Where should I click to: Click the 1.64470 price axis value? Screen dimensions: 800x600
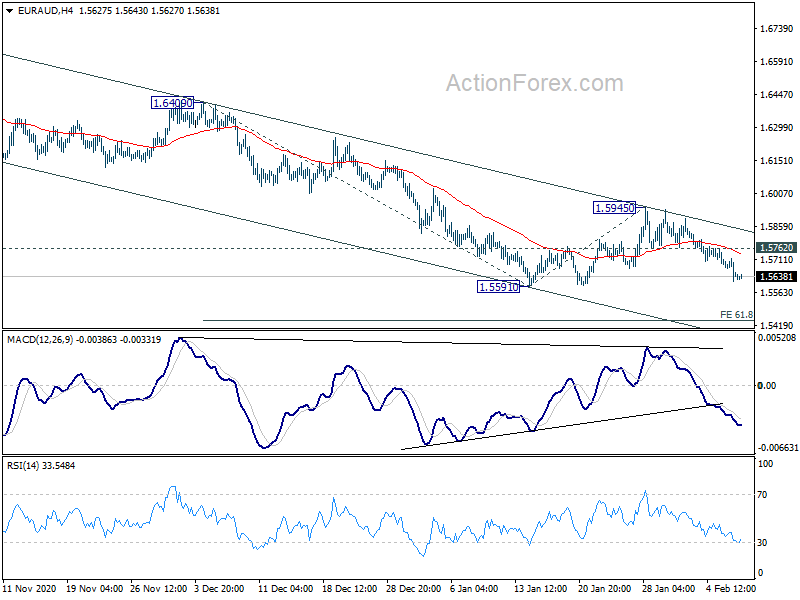[777, 94]
